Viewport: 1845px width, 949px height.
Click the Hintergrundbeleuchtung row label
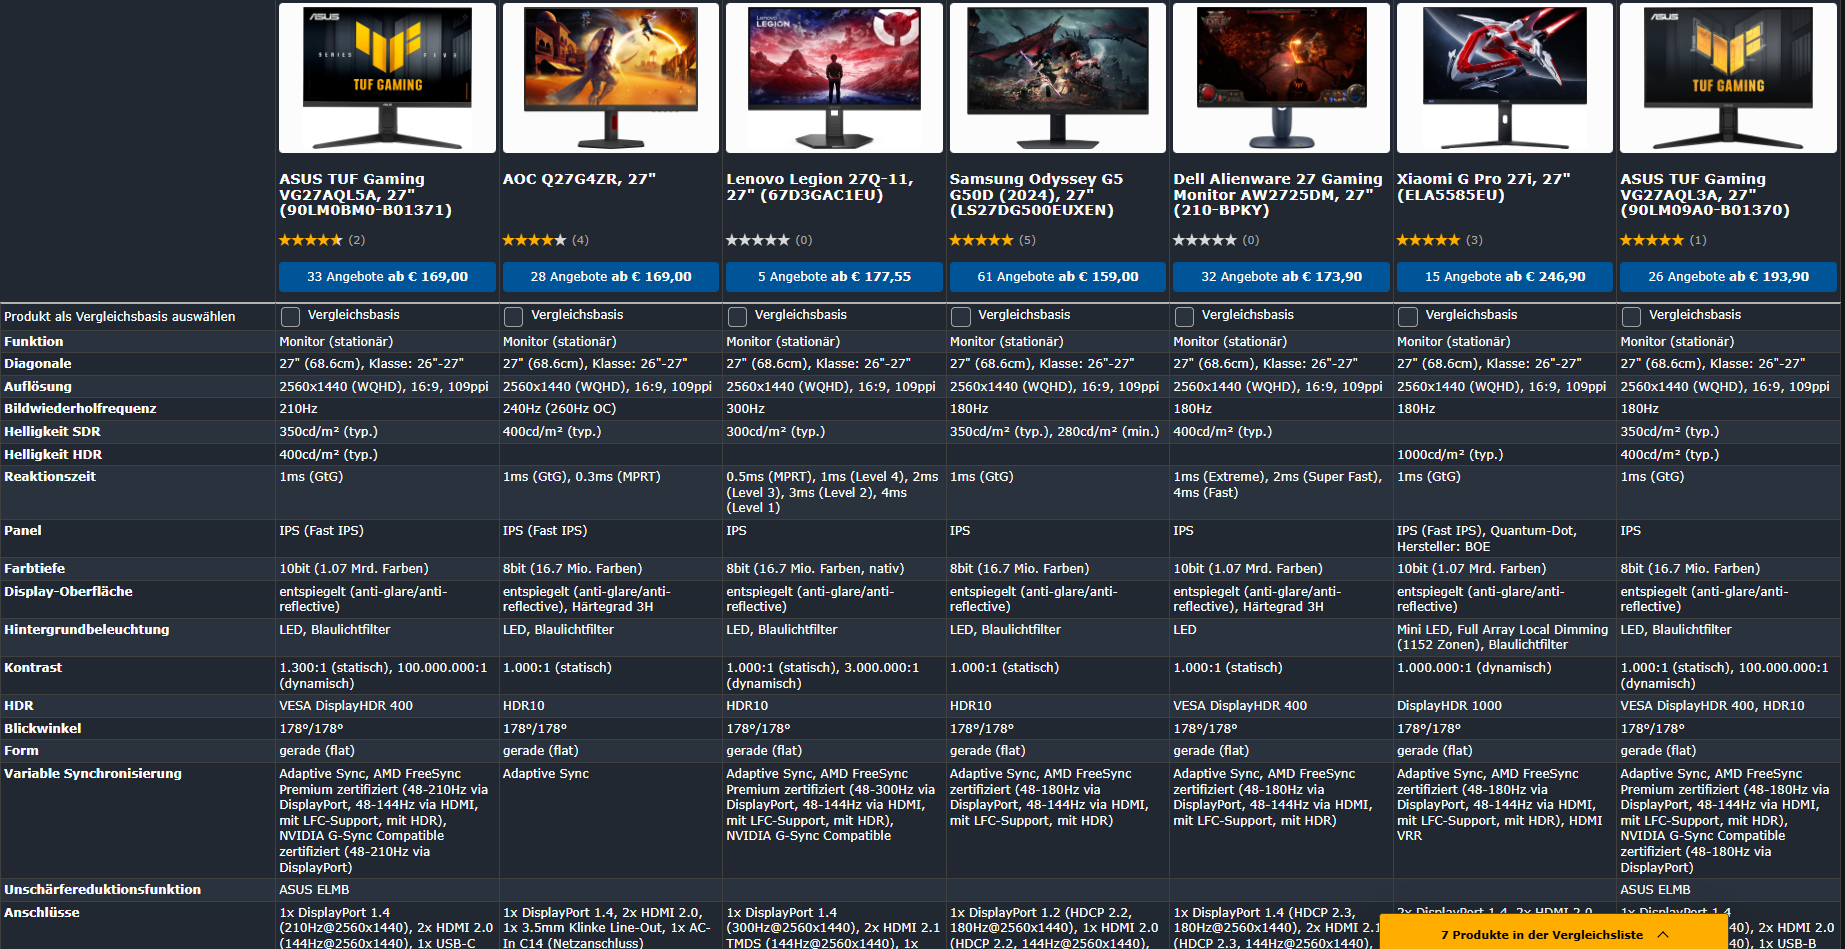pos(87,630)
